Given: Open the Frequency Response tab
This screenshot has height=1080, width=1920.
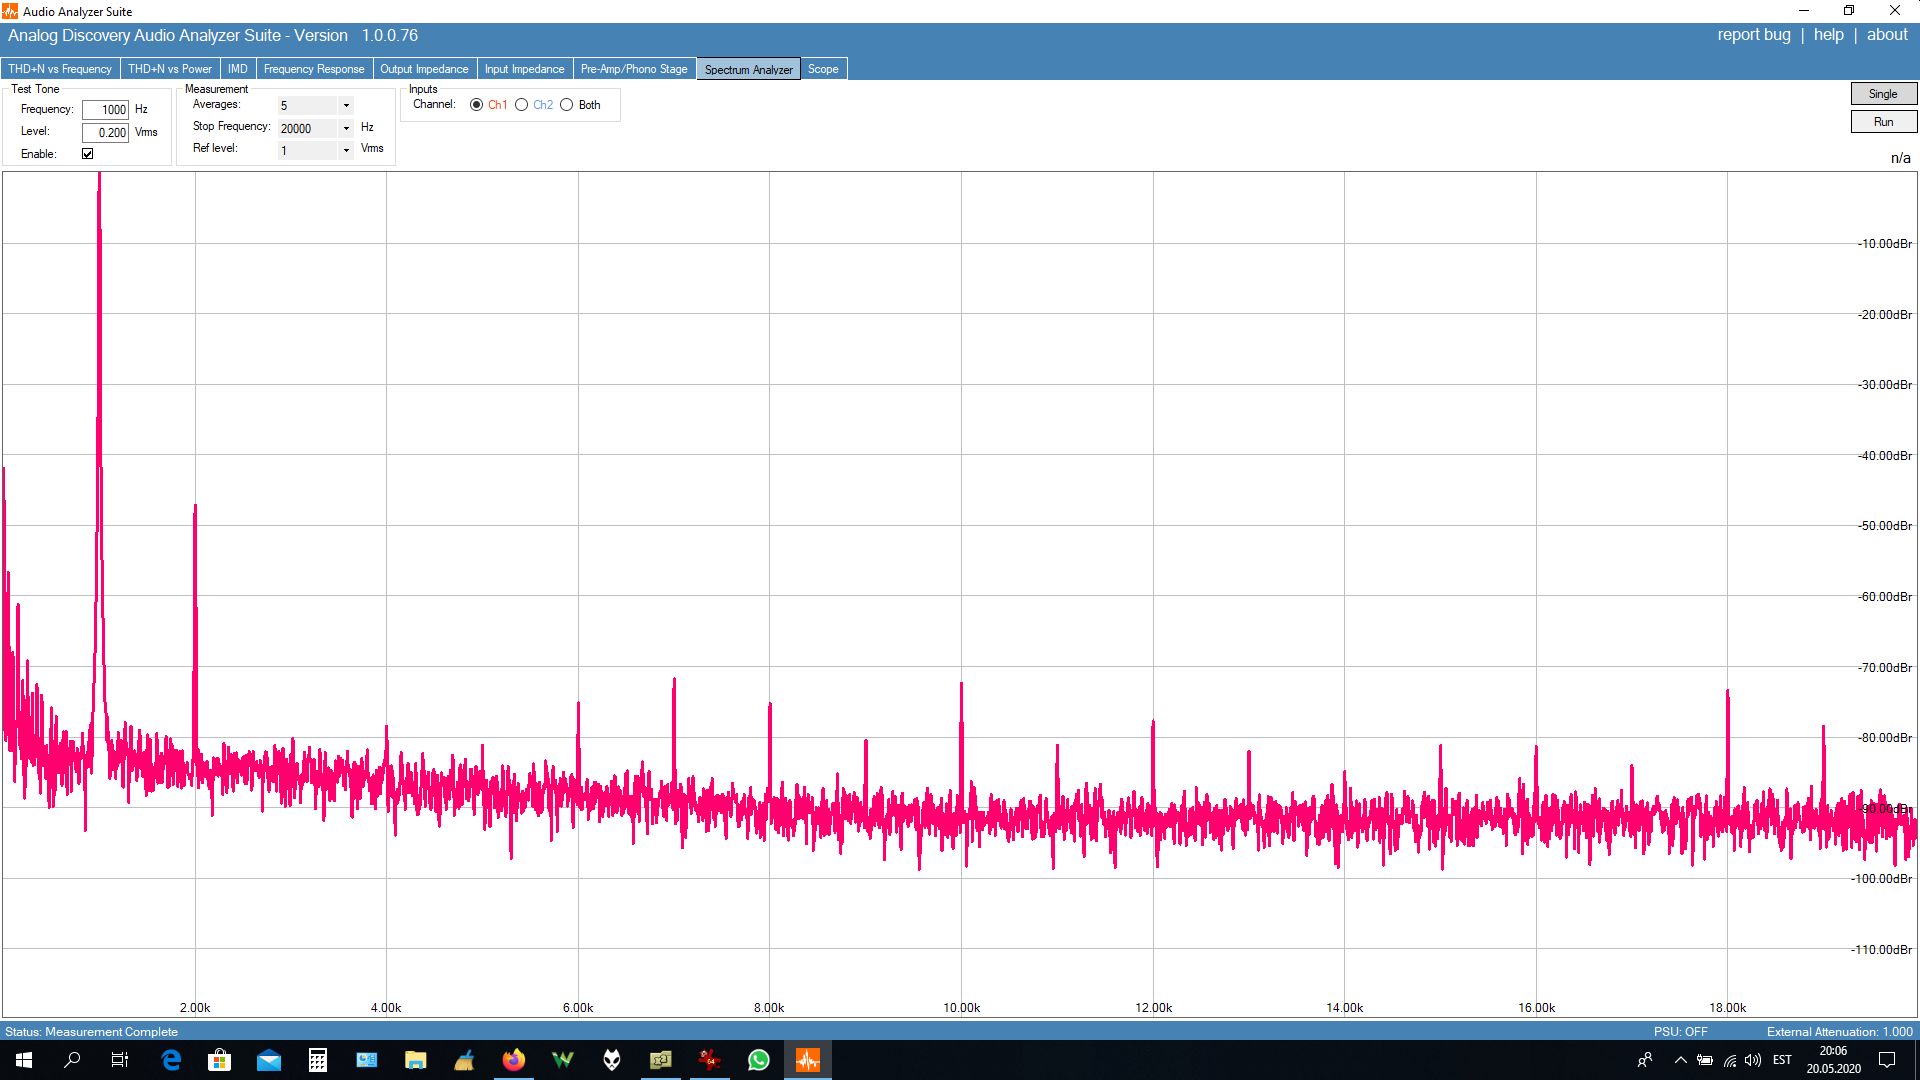Looking at the screenshot, I should click(x=314, y=69).
